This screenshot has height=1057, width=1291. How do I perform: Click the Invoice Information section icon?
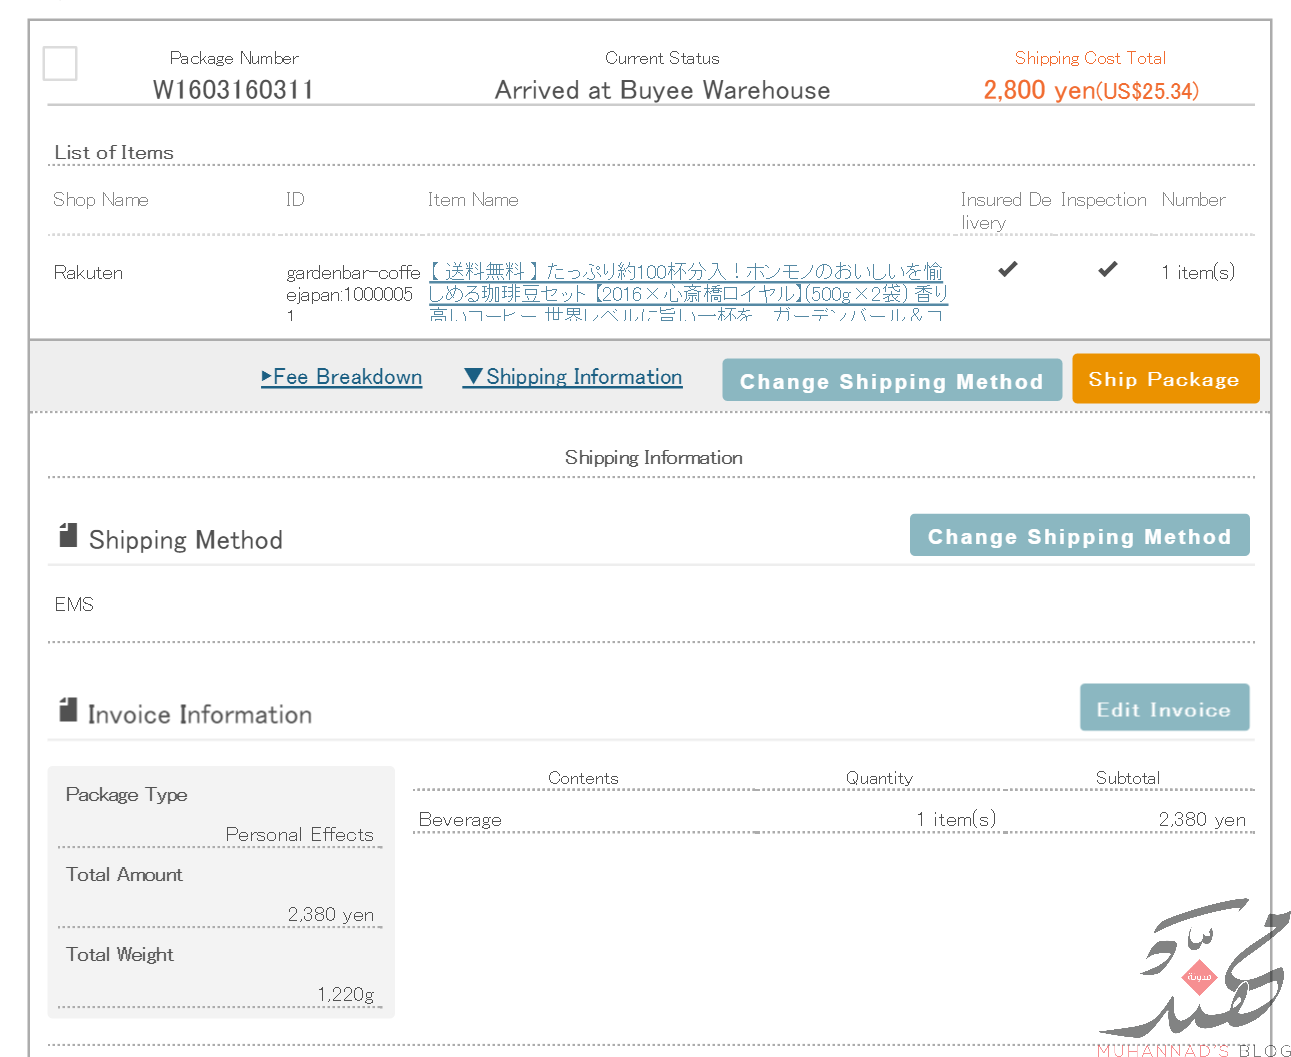tap(68, 710)
